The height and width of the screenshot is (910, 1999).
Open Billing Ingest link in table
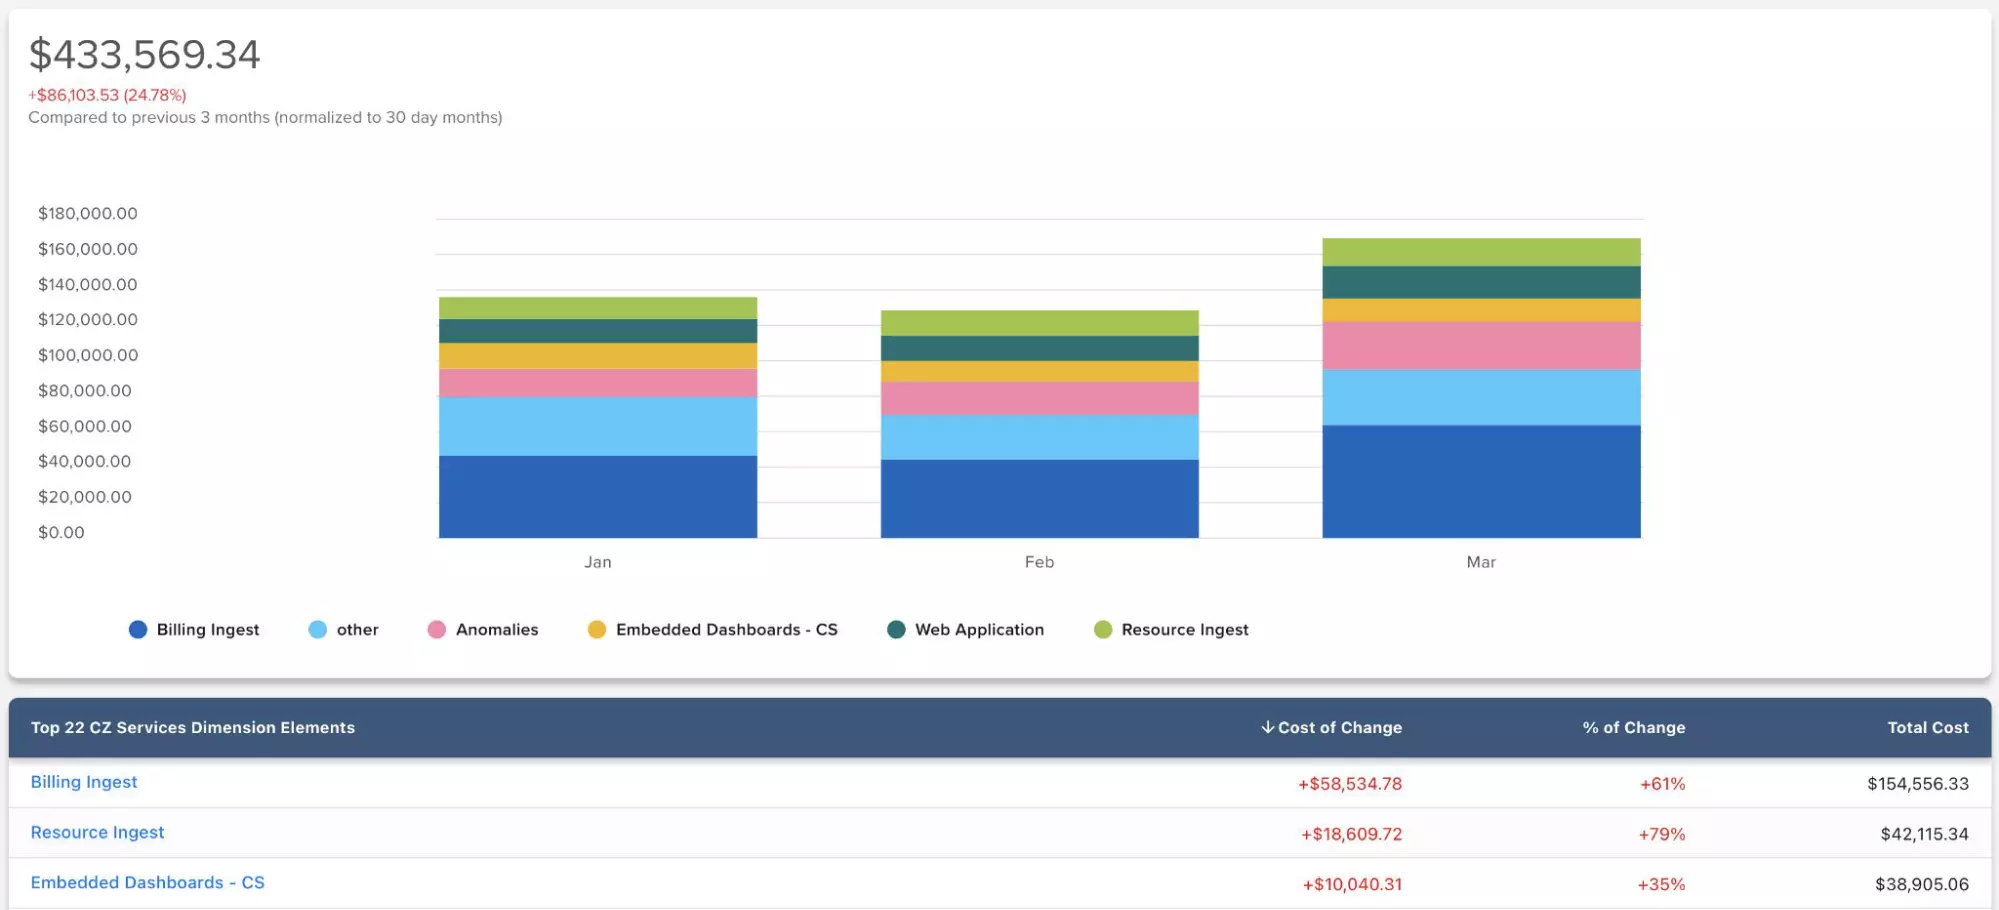[84, 782]
